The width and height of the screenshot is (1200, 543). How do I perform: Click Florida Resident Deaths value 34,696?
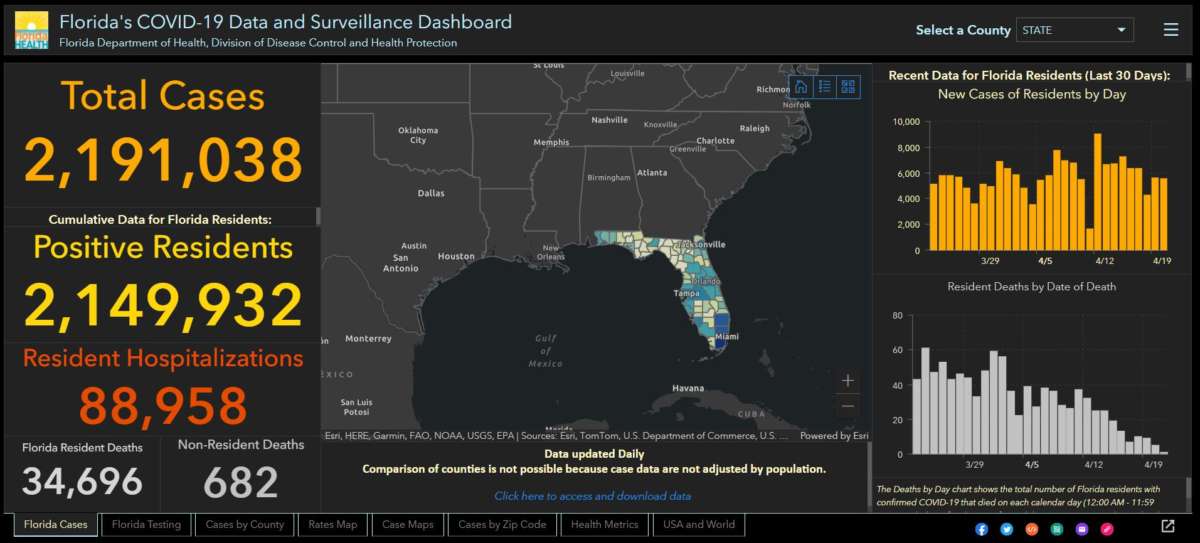pyautogui.click(x=82, y=482)
